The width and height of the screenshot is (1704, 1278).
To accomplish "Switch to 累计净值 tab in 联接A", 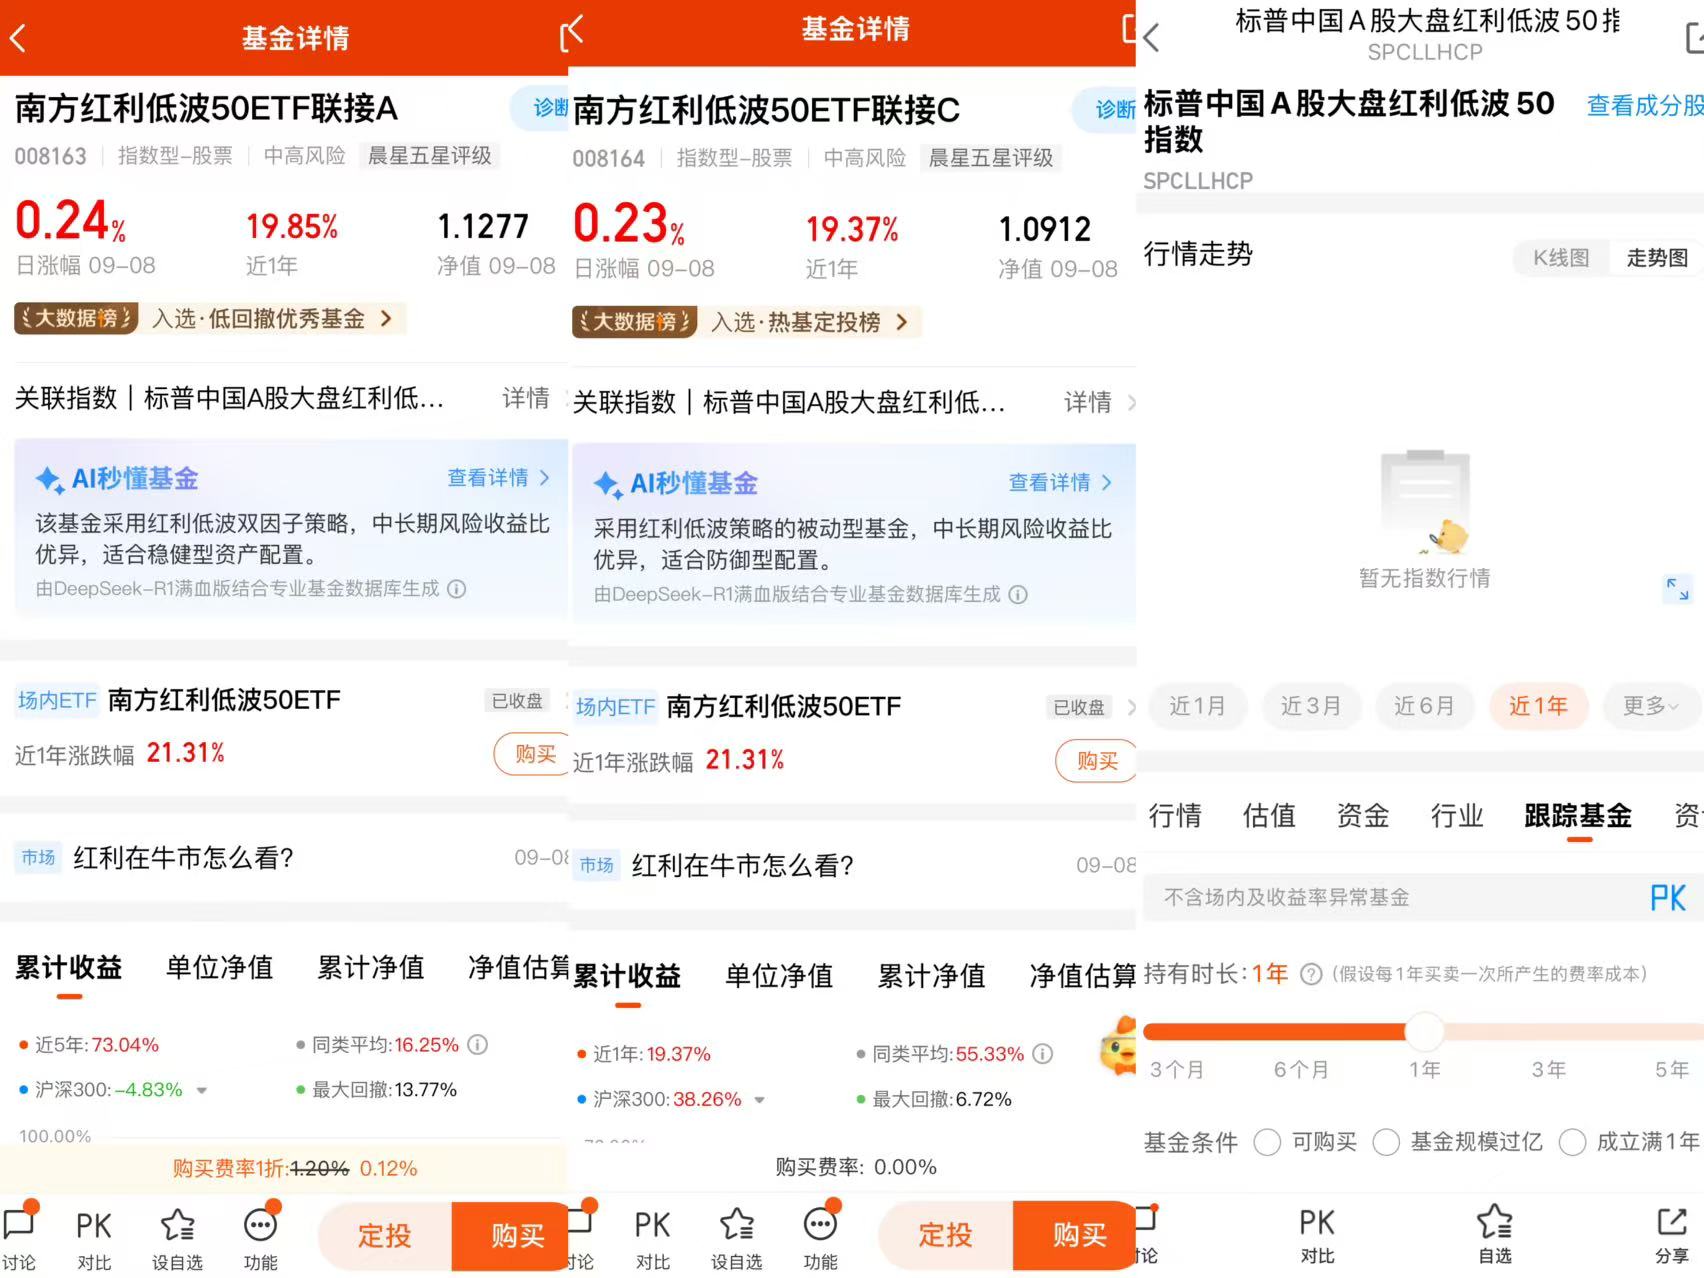I will (371, 967).
